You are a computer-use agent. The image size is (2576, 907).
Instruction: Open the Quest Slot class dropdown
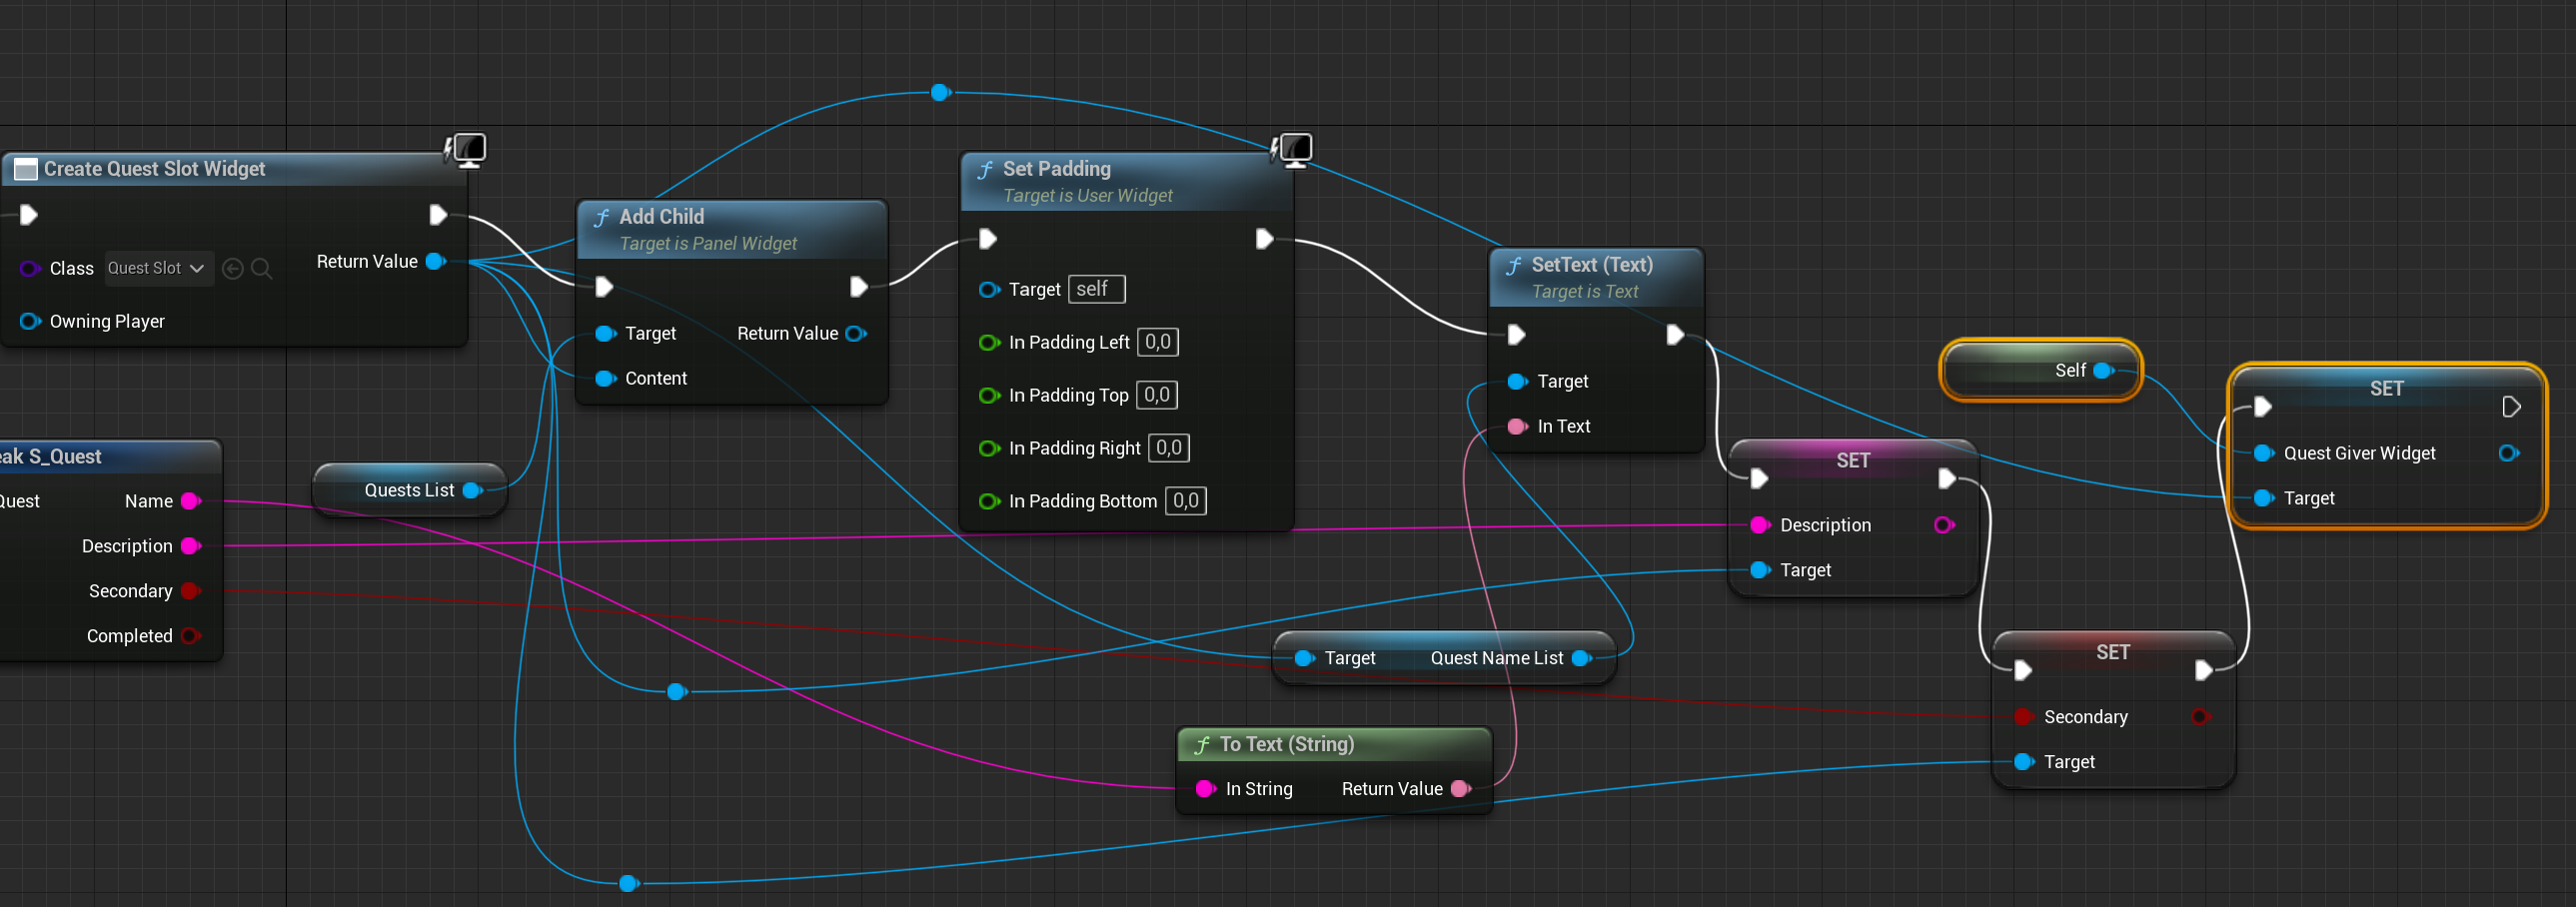(x=158, y=268)
